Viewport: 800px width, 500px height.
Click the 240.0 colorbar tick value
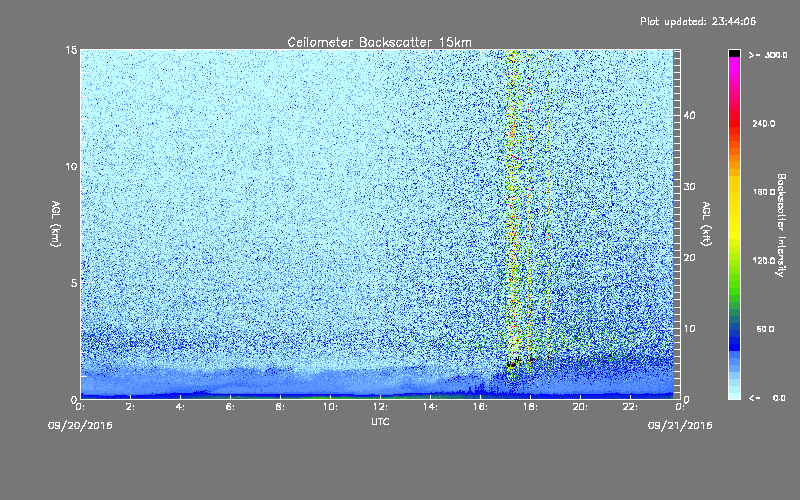pyautogui.click(x=764, y=124)
